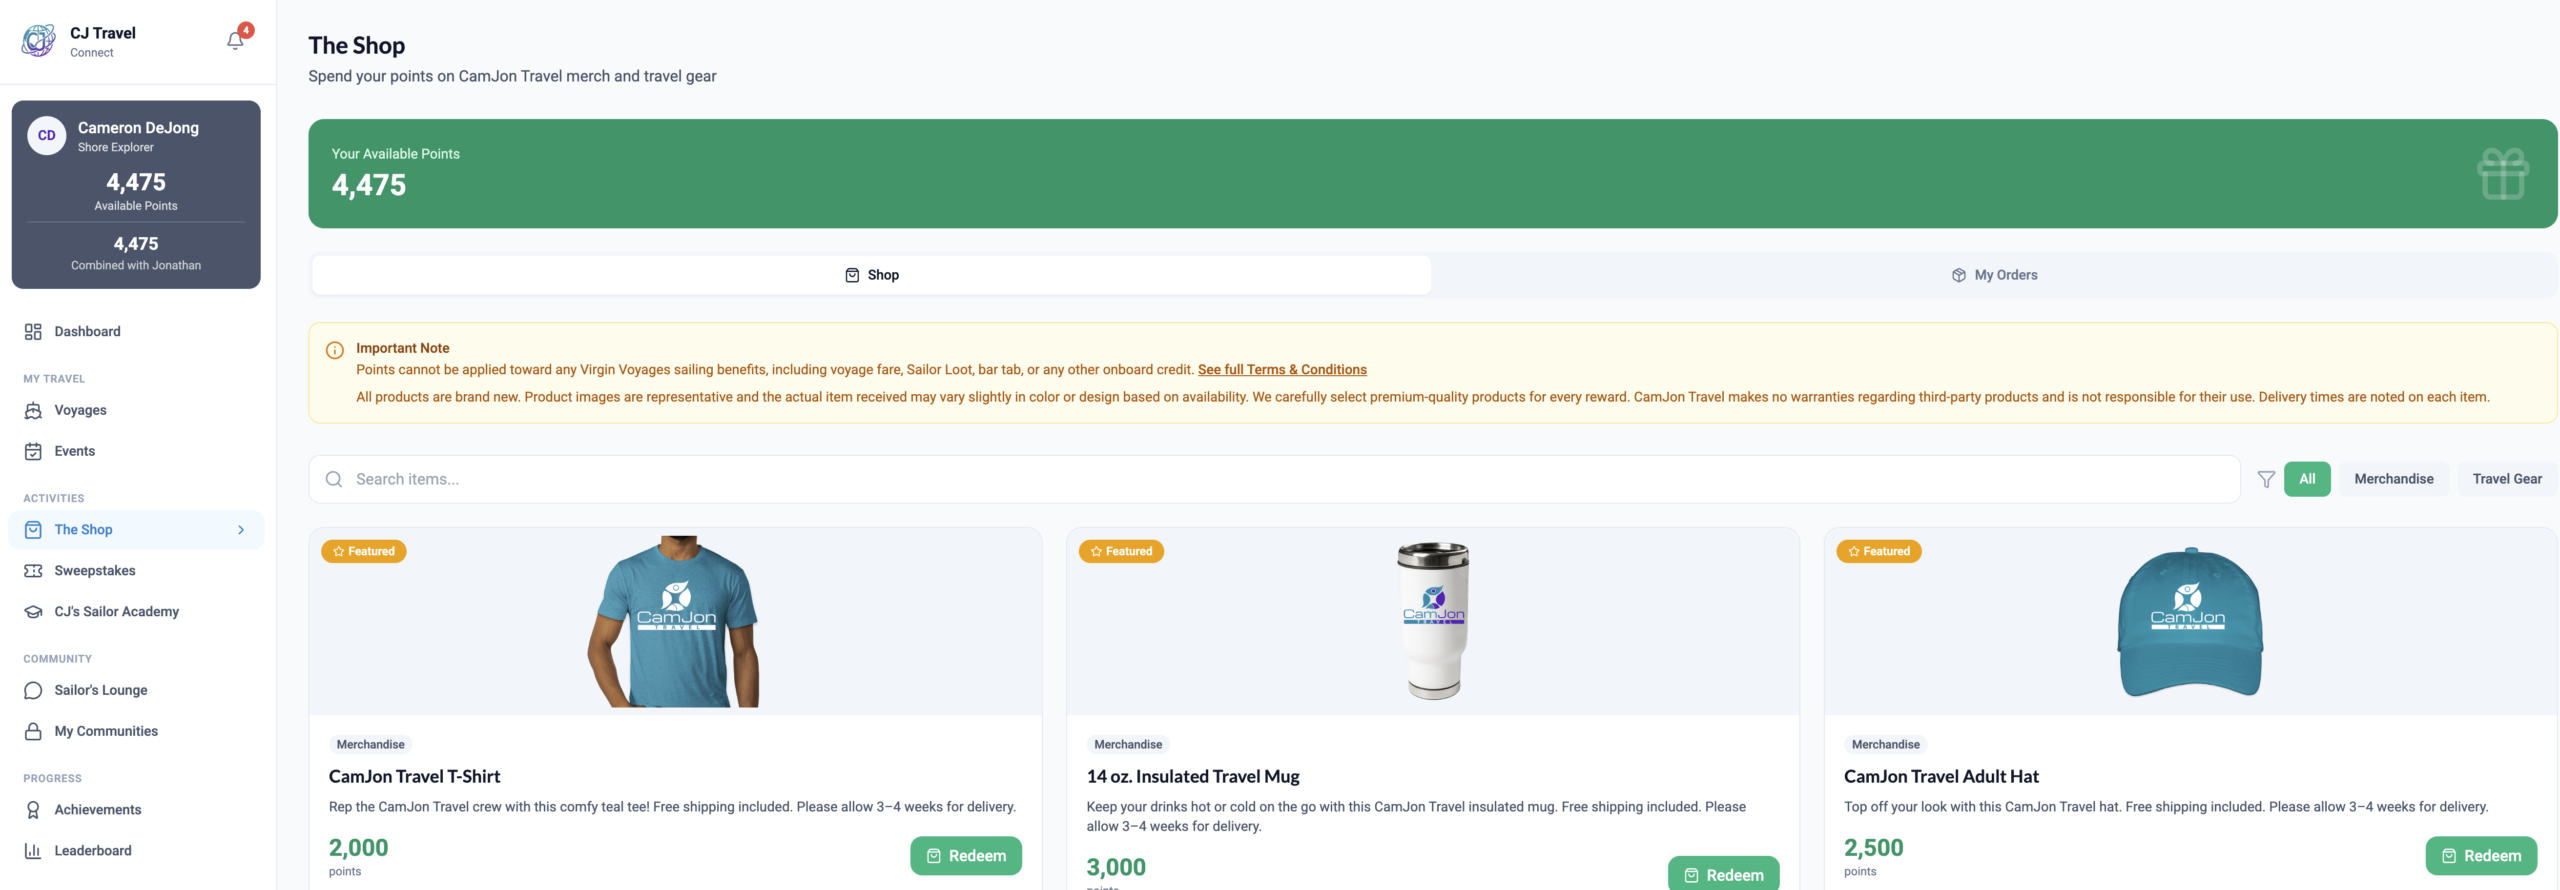The height and width of the screenshot is (890, 2560).
Task: Open the Leaderboard
Action: pyautogui.click(x=136, y=851)
